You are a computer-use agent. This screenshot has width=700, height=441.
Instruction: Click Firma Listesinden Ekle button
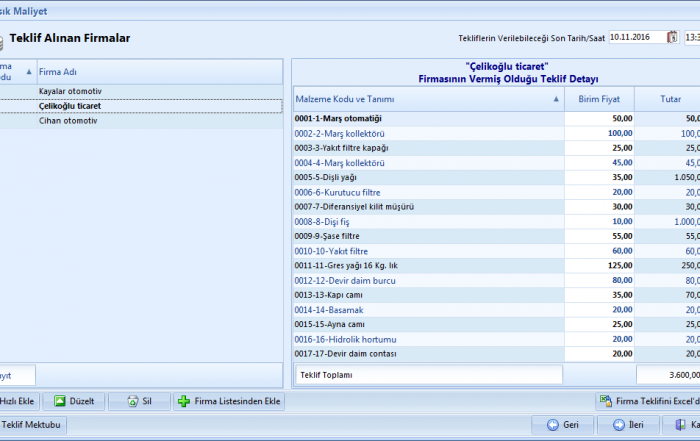228,401
